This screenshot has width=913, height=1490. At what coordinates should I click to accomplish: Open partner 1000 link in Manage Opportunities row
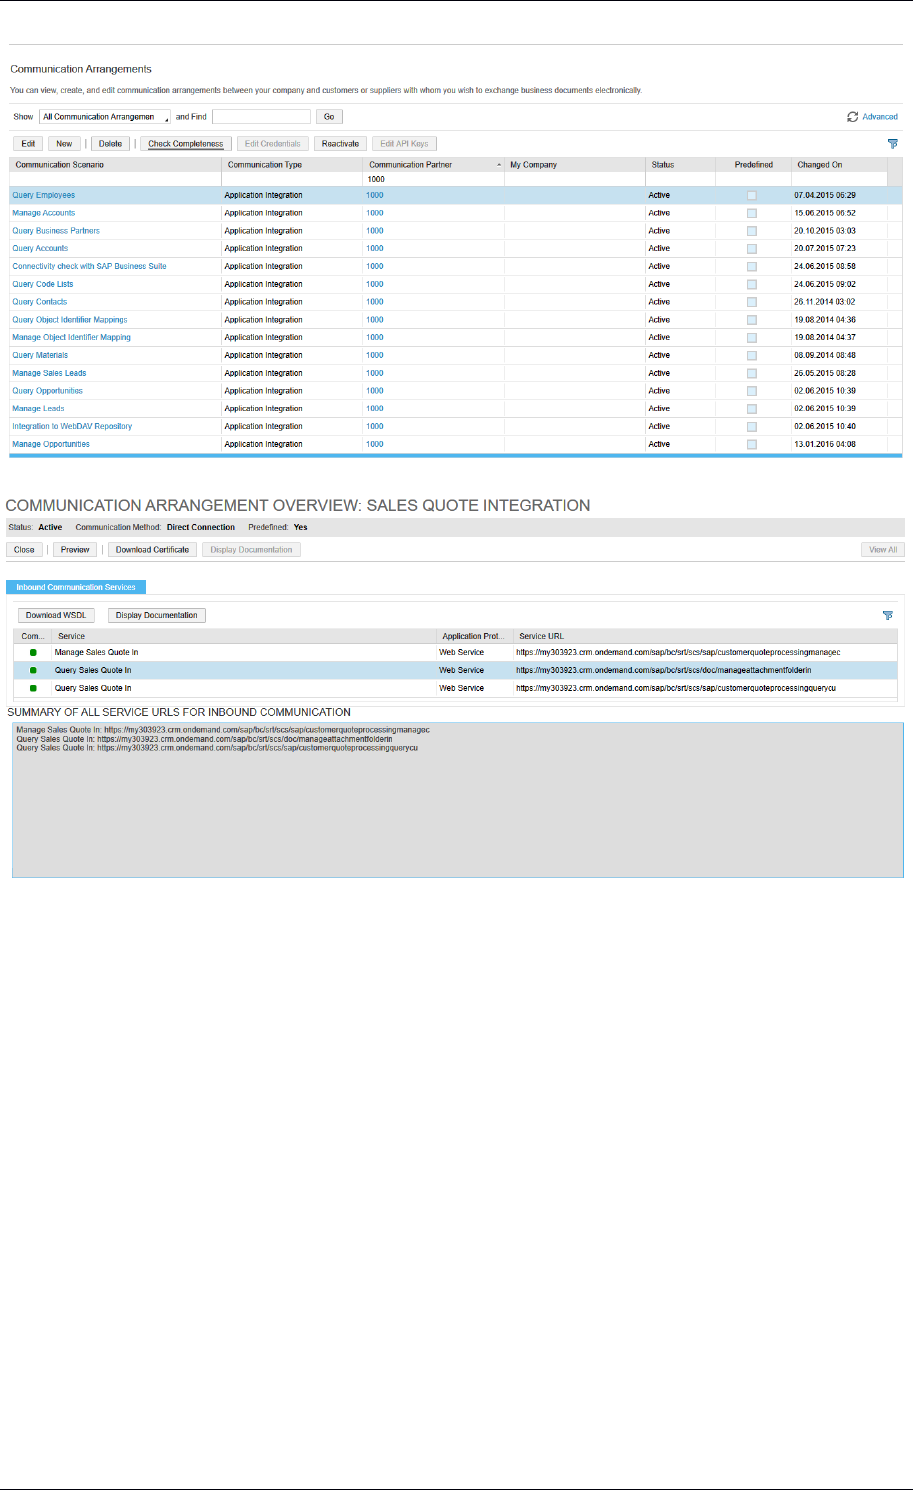point(374,444)
